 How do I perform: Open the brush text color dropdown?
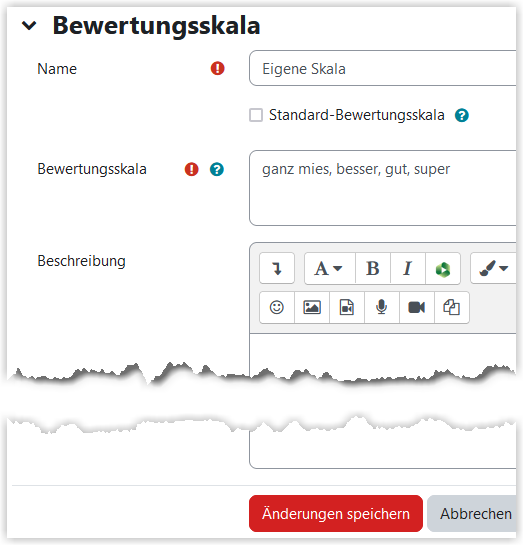pos(494,268)
